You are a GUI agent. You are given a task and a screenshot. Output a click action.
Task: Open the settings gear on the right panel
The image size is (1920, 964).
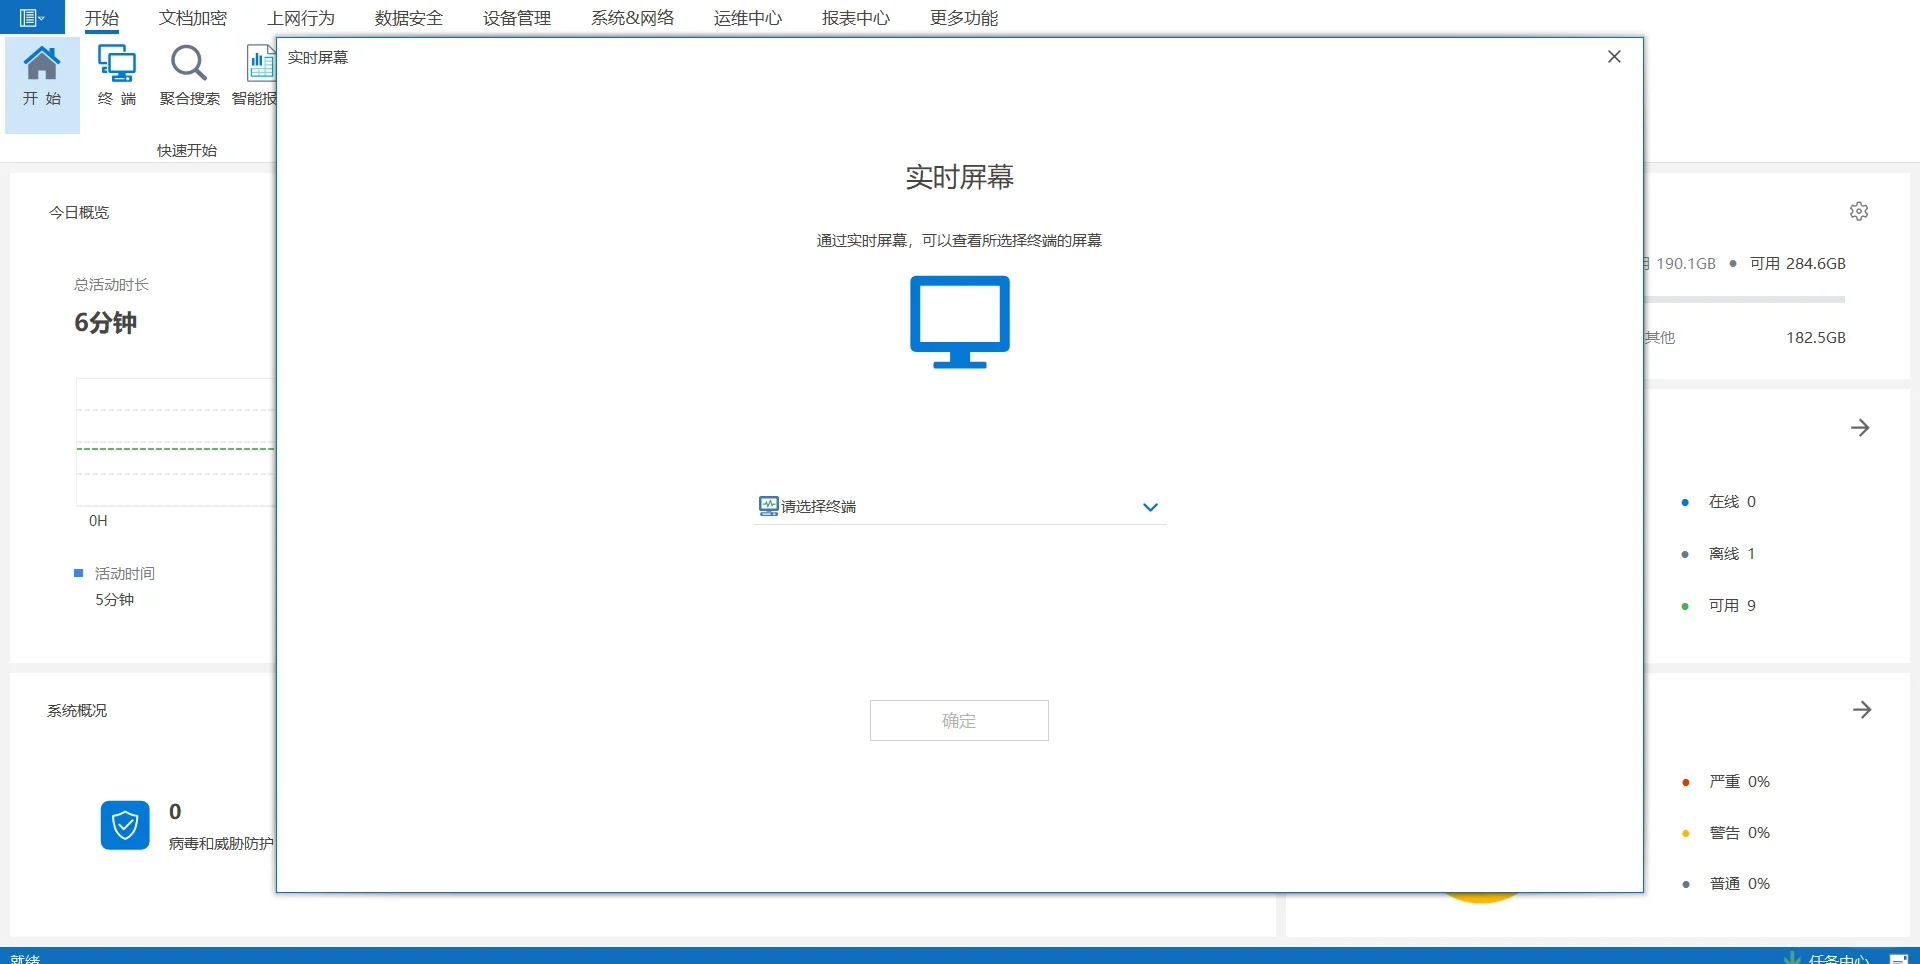[x=1858, y=210]
